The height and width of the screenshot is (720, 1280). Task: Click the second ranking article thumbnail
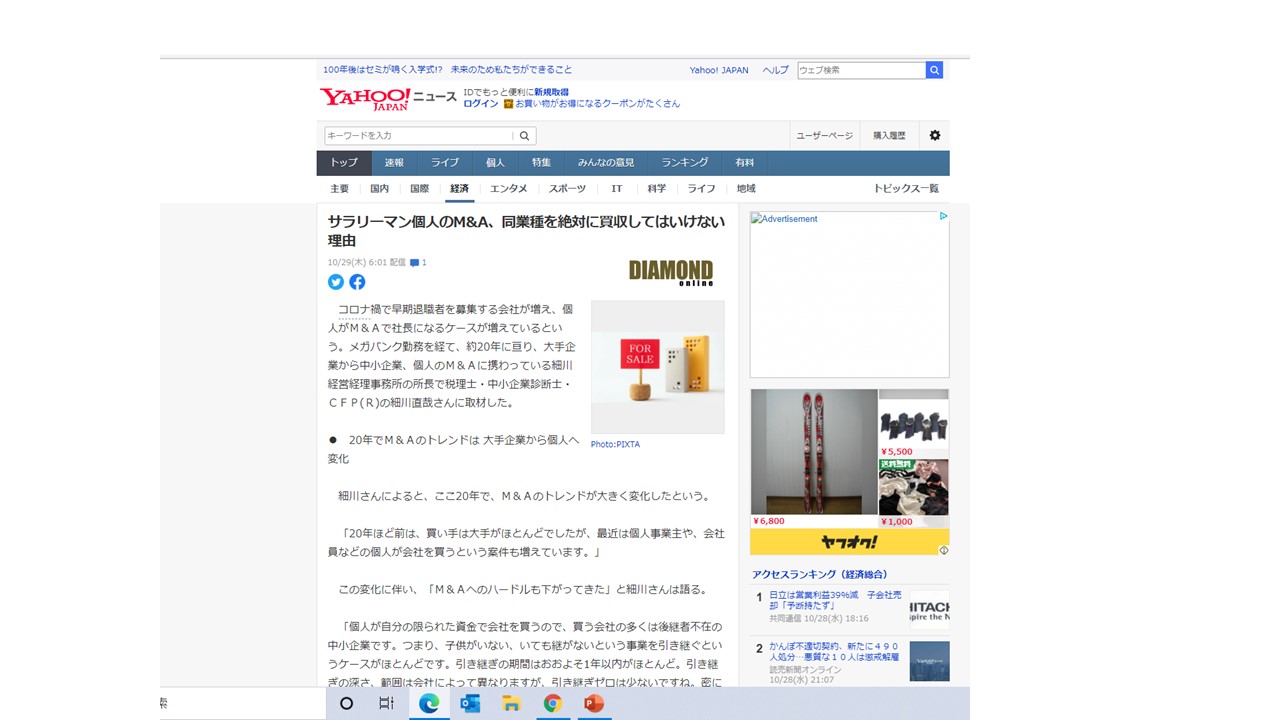pyautogui.click(x=930, y=662)
